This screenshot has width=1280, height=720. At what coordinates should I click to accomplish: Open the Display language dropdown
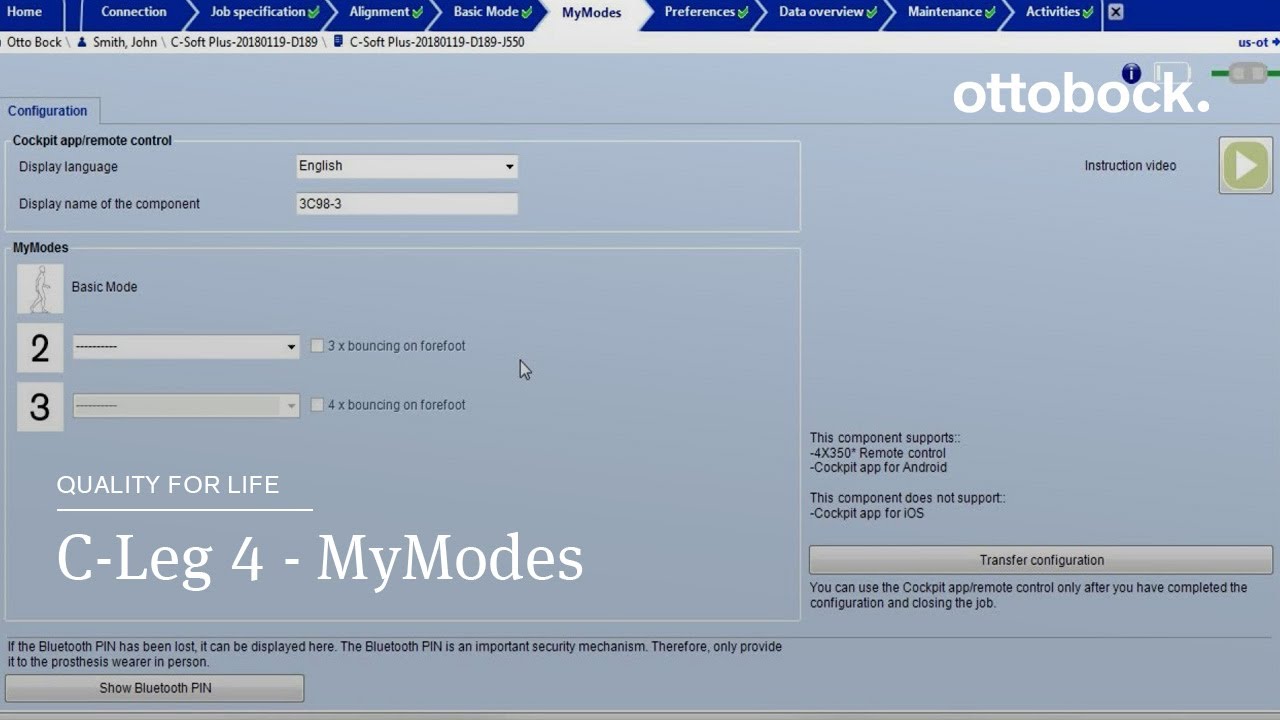pos(407,166)
